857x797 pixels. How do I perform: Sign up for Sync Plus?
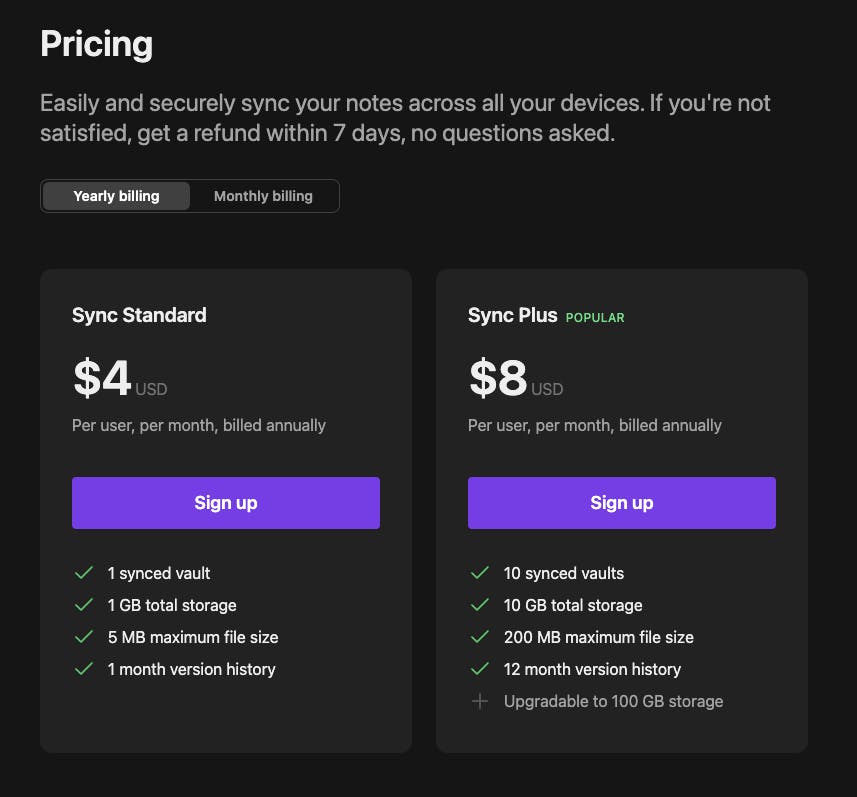(622, 503)
